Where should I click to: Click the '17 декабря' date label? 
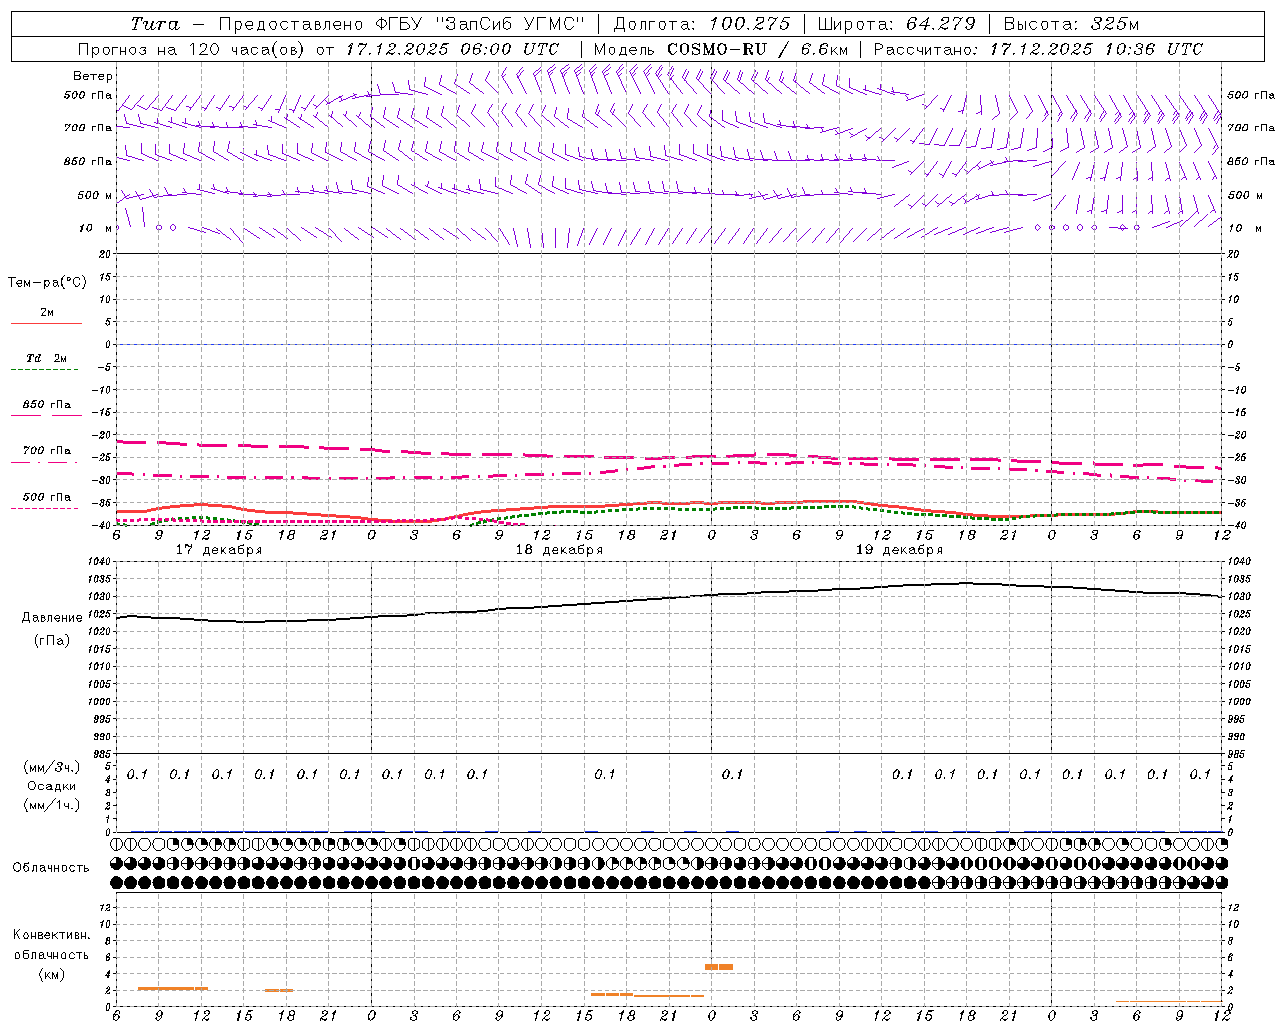pyautogui.click(x=219, y=550)
